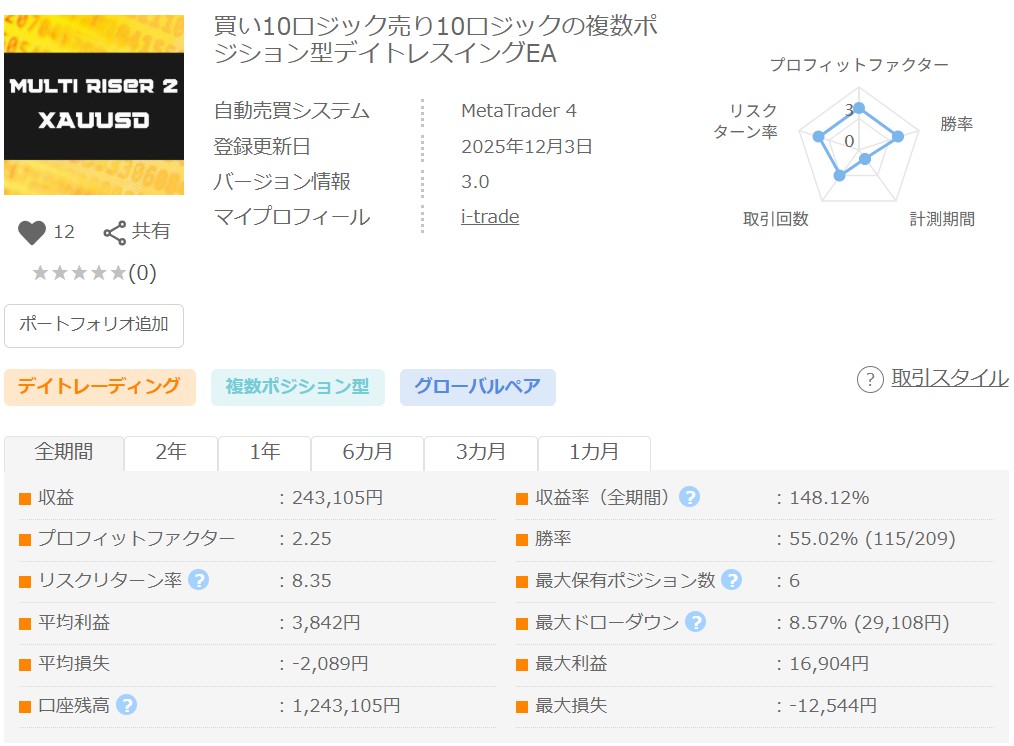
Task: Open the i-trade profile link
Action: [489, 217]
